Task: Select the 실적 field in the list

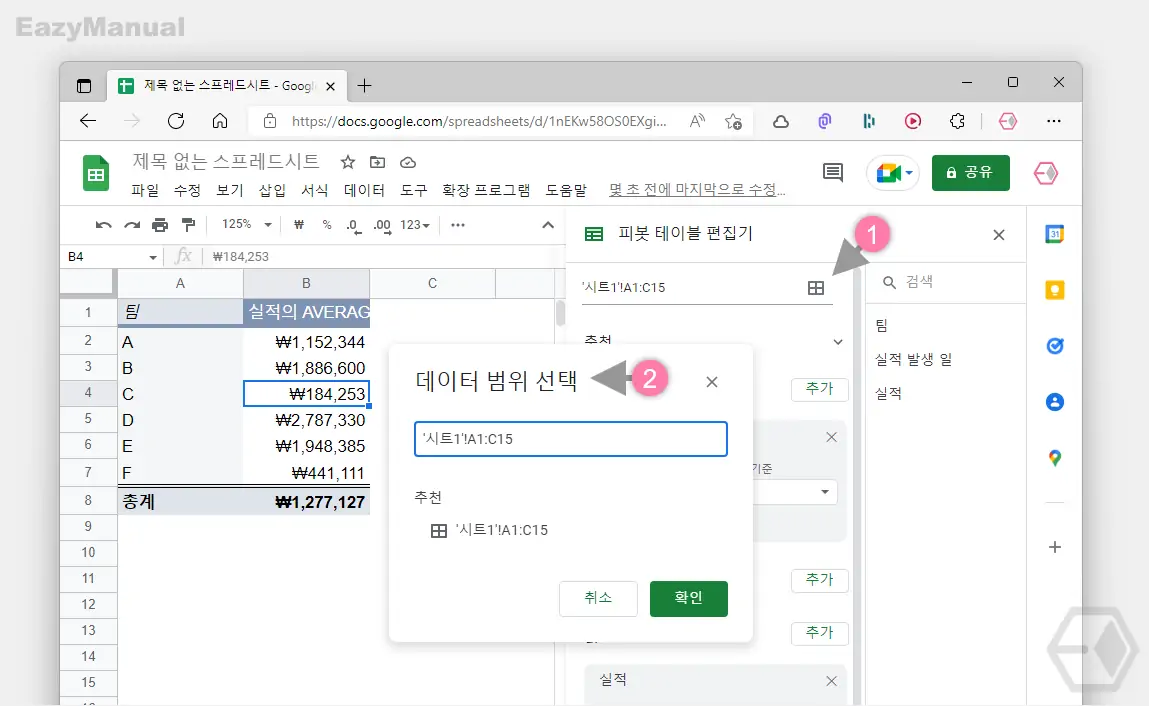Action: point(888,393)
